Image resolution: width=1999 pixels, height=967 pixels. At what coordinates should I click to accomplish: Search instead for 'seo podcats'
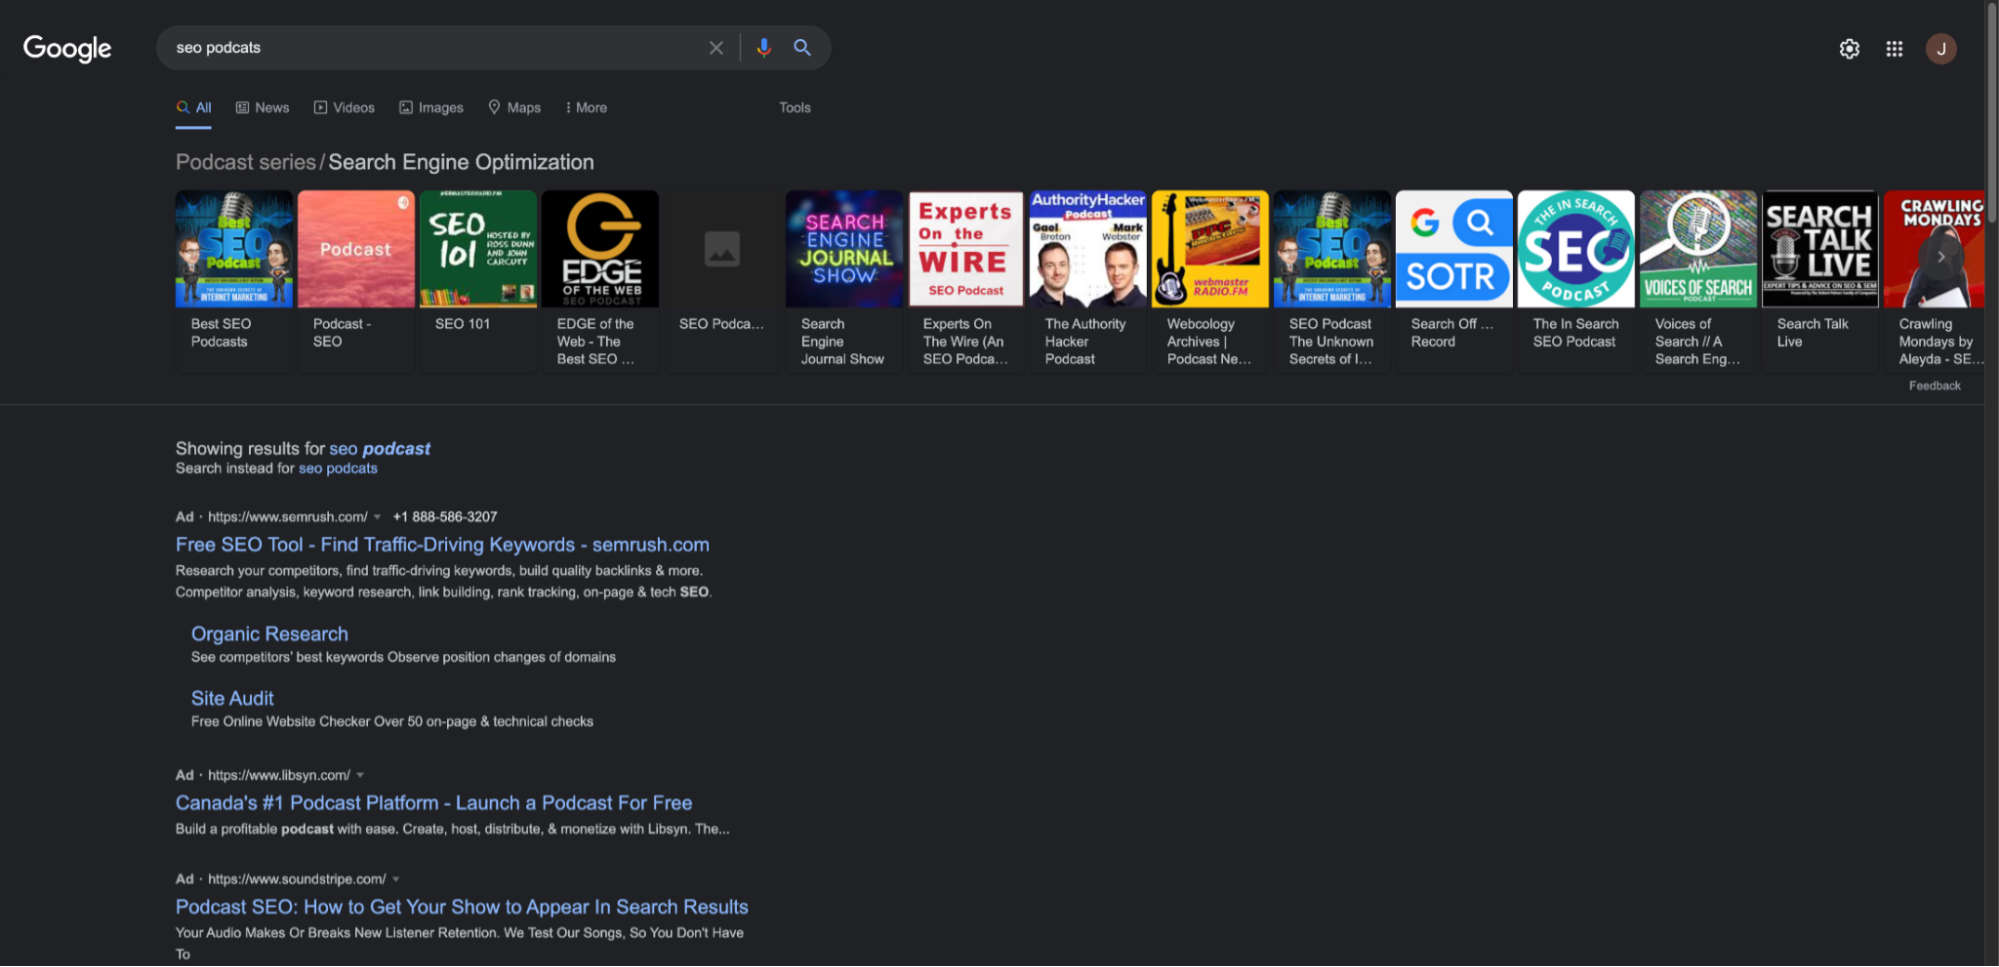[338, 469]
